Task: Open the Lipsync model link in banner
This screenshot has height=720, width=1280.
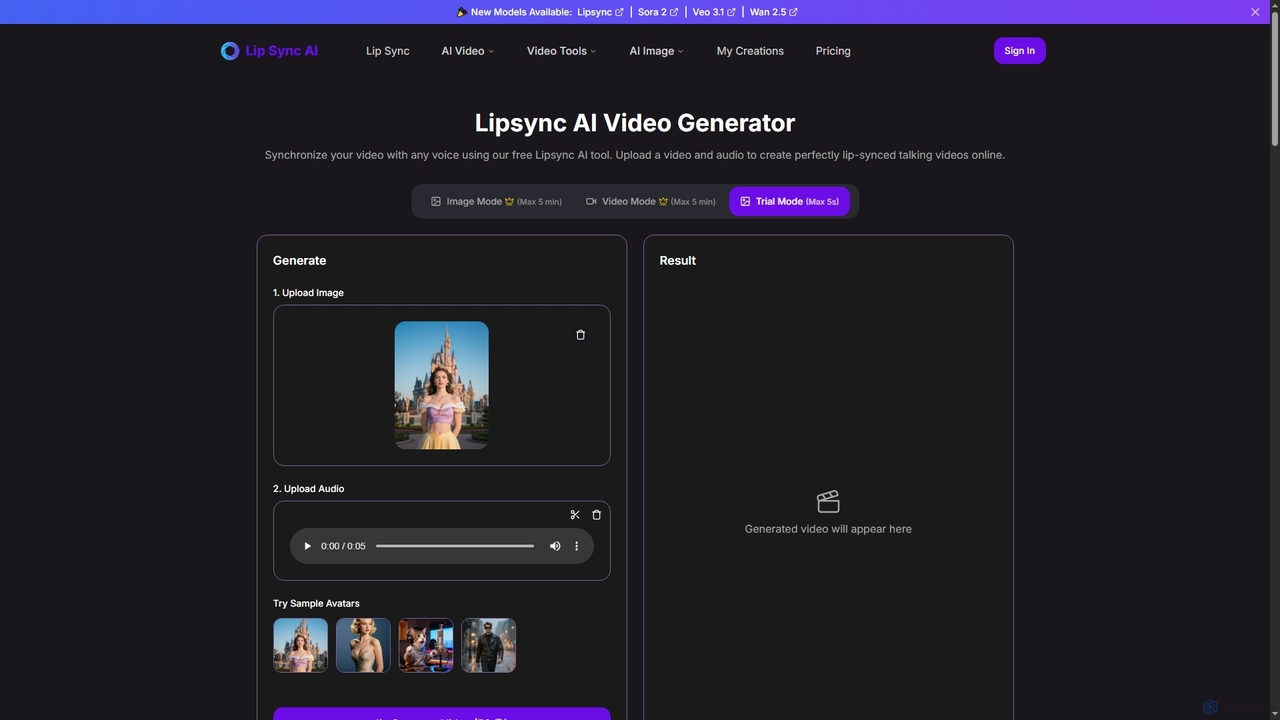Action: [600, 12]
